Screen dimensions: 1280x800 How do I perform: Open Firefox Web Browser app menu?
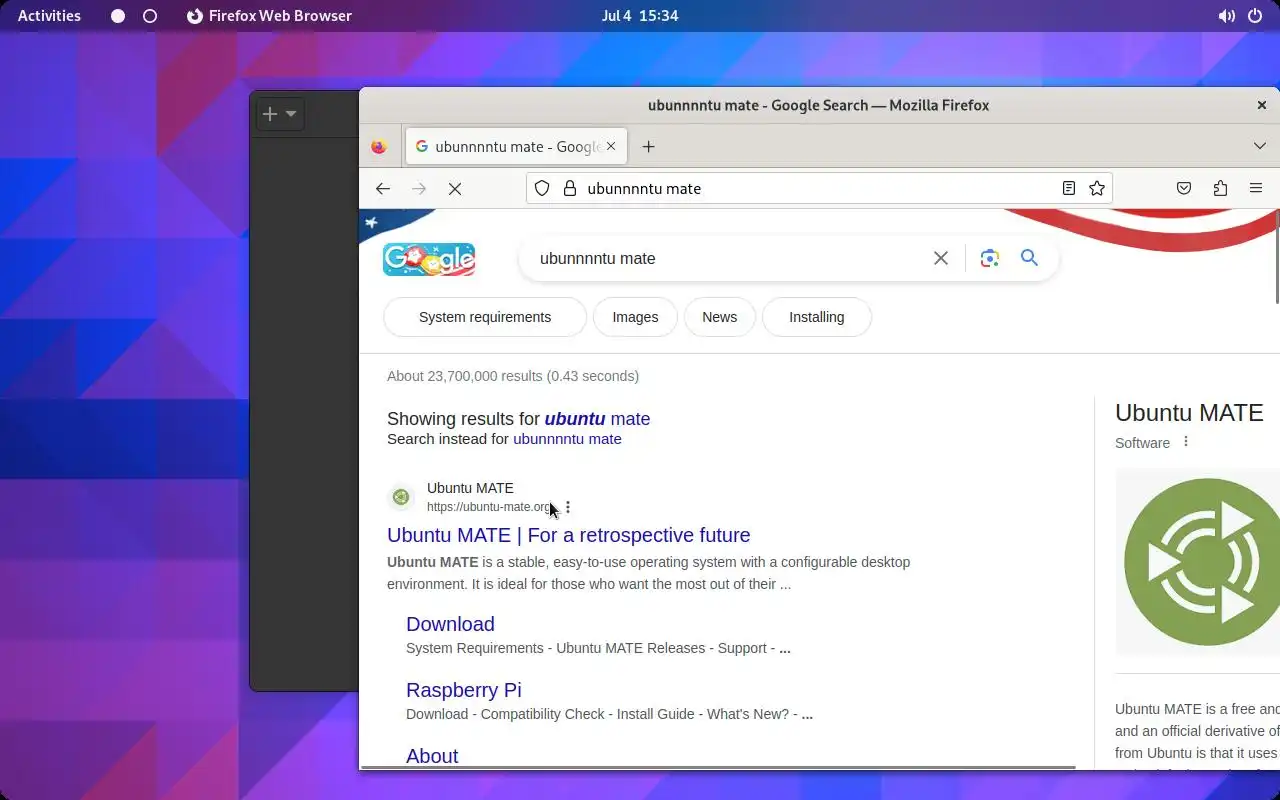(x=269, y=16)
